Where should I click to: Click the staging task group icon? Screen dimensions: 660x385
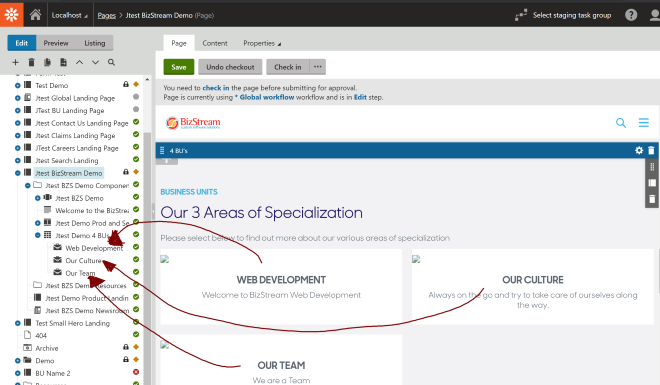point(521,16)
